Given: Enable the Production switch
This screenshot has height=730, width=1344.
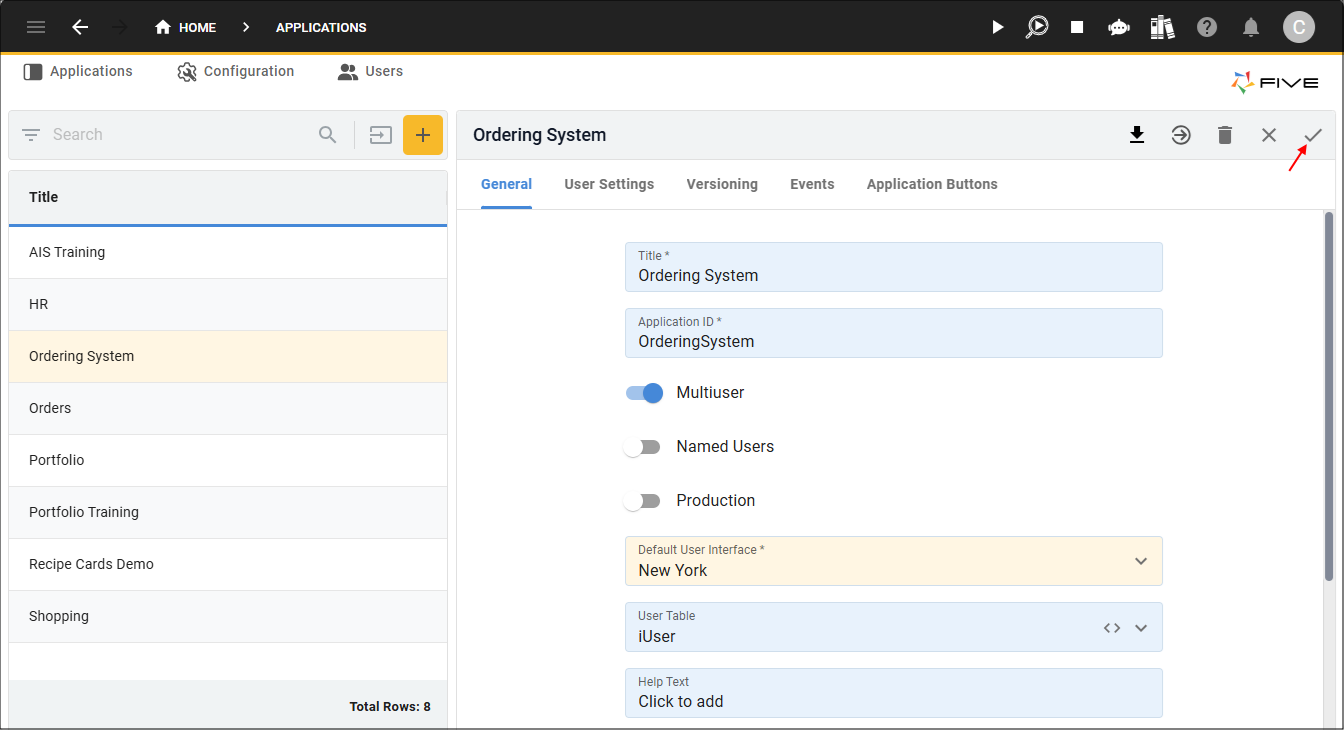Looking at the screenshot, I should (642, 501).
